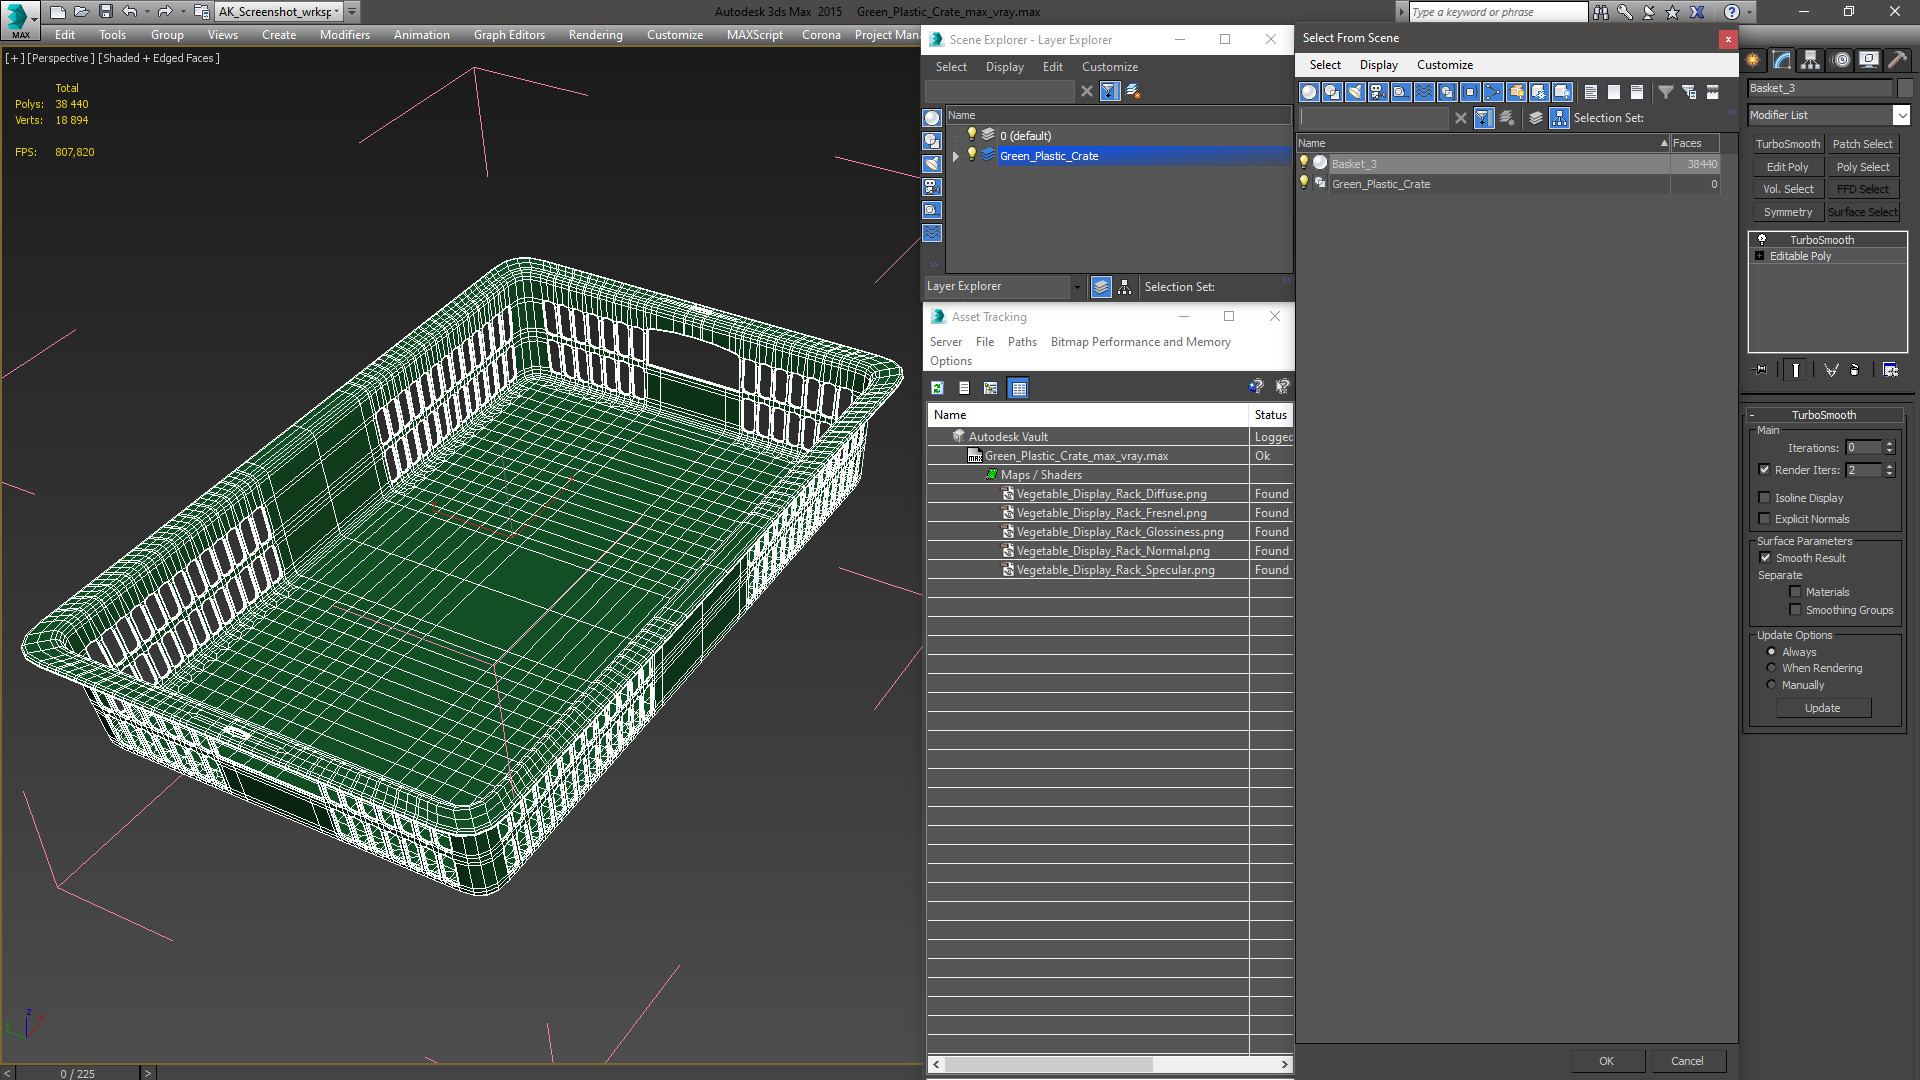The image size is (1920, 1080).
Task: Open the Layer Explorer type dropdown
Action: pyautogui.click(x=1077, y=287)
